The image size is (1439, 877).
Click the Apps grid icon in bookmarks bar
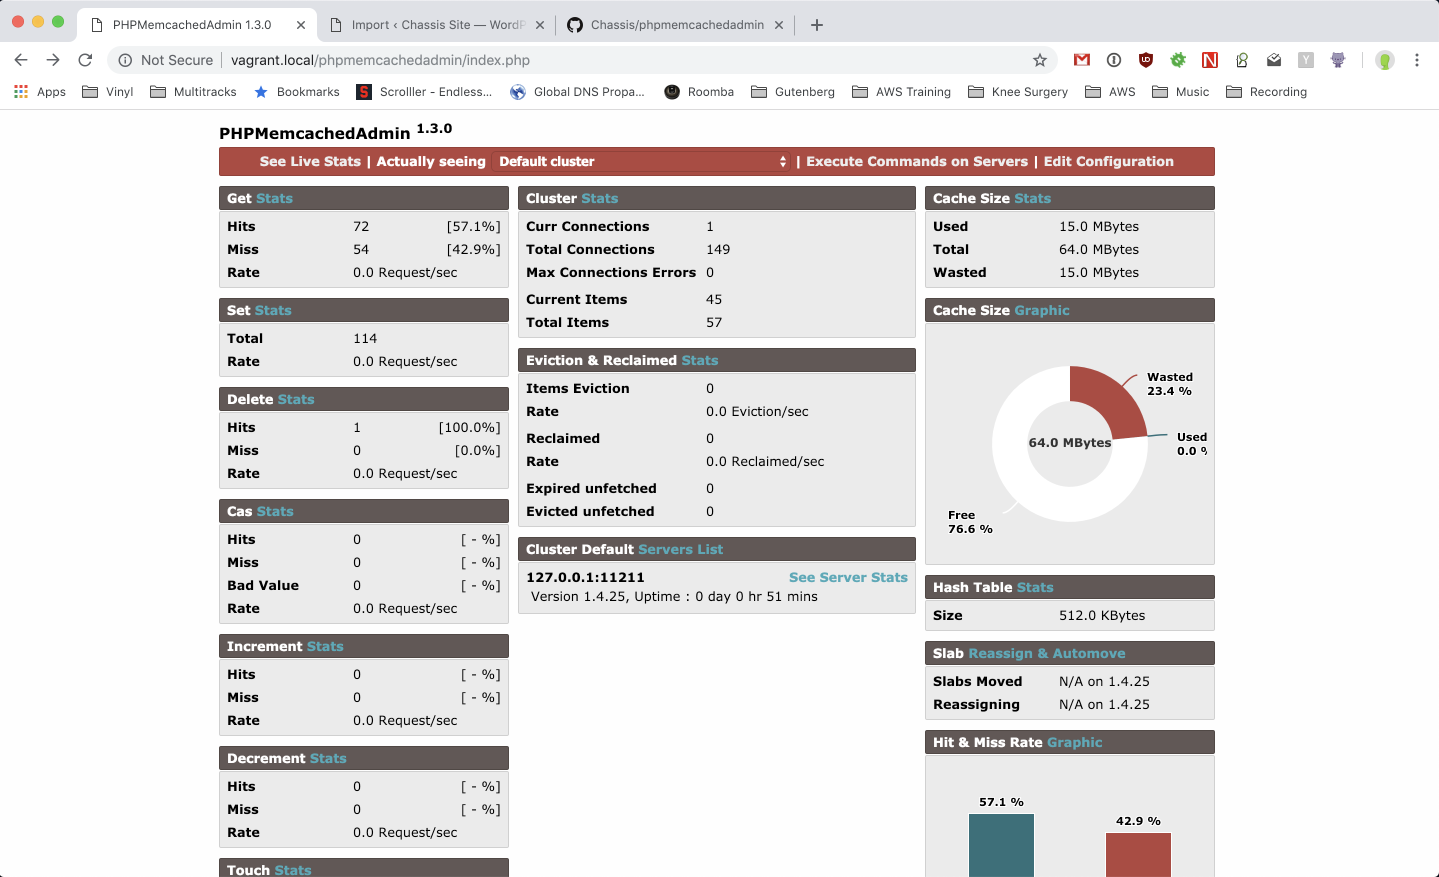(x=21, y=92)
